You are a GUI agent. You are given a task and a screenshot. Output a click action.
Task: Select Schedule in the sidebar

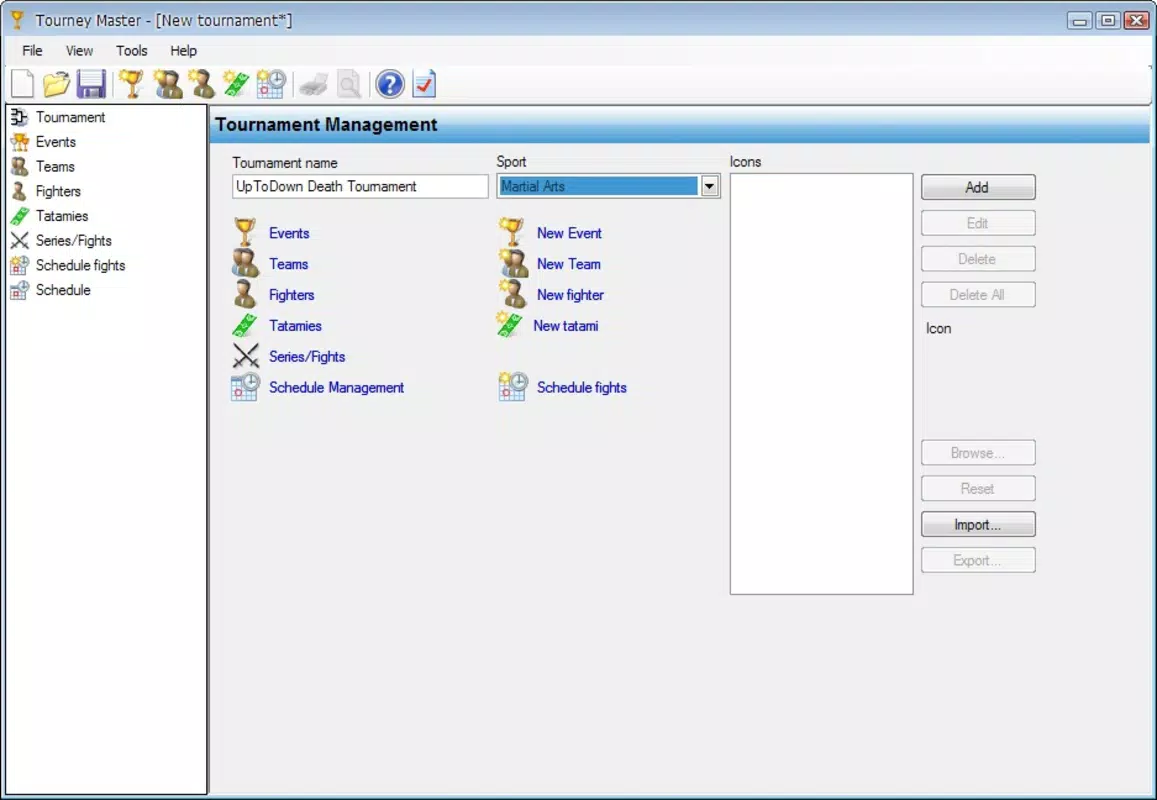coord(63,290)
